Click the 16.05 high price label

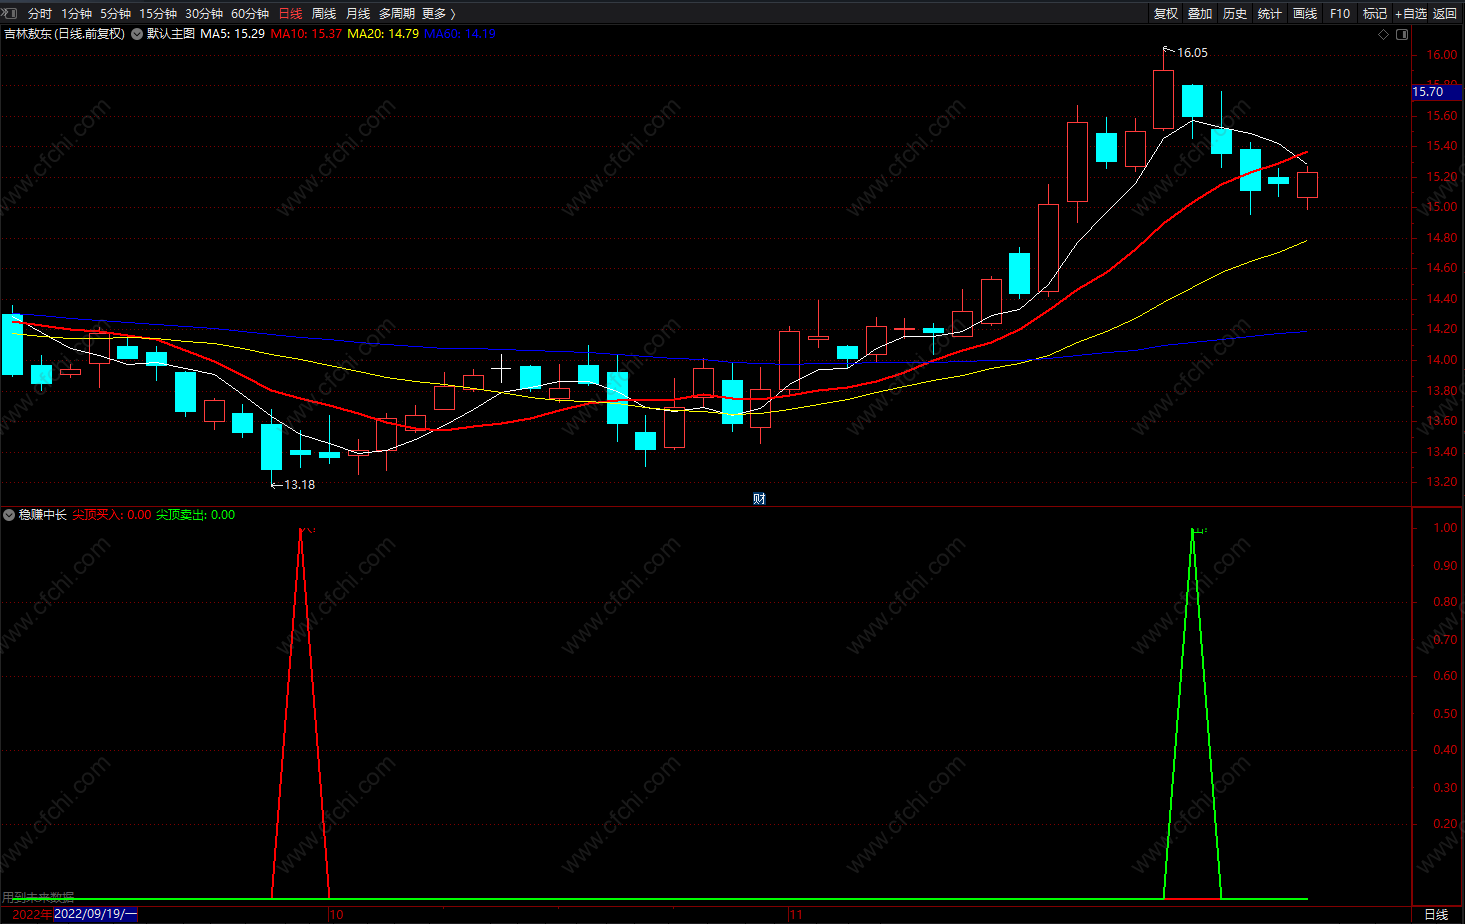[1192, 53]
